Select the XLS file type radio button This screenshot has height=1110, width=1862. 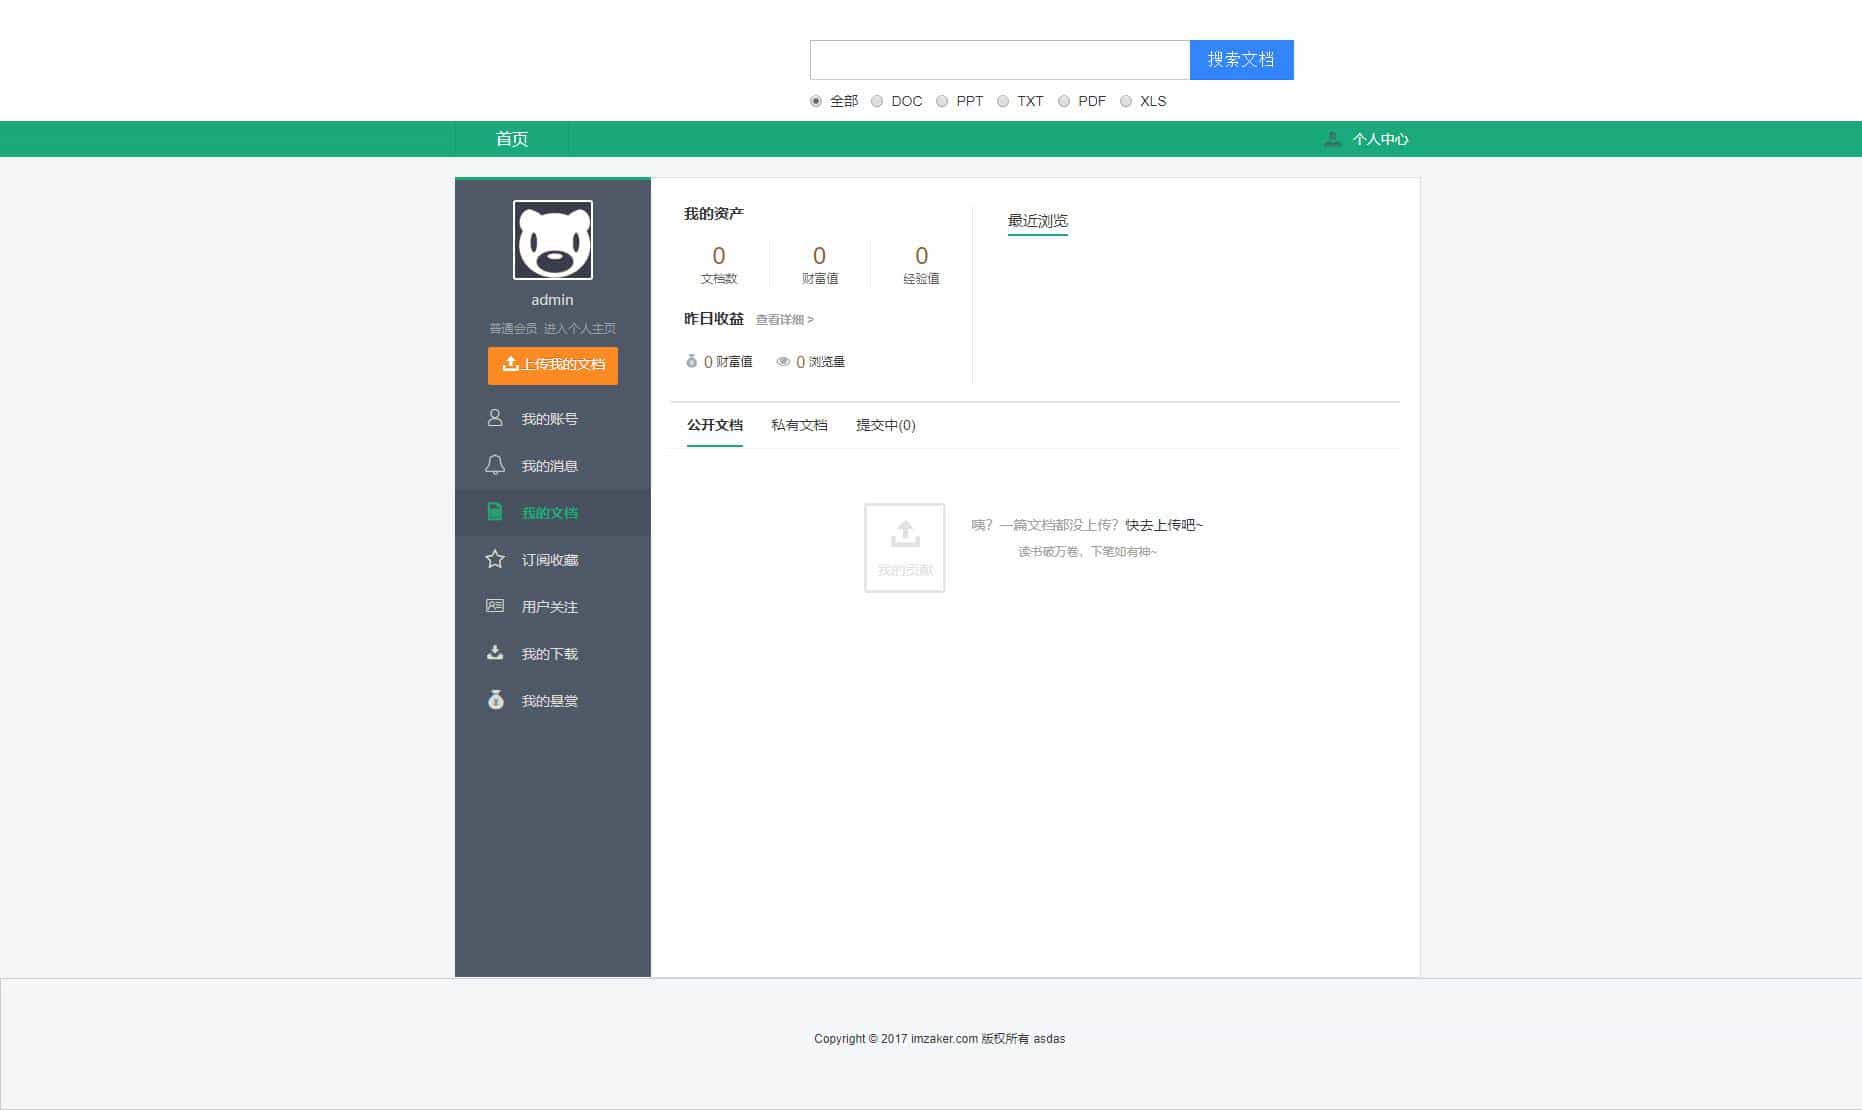tap(1126, 101)
